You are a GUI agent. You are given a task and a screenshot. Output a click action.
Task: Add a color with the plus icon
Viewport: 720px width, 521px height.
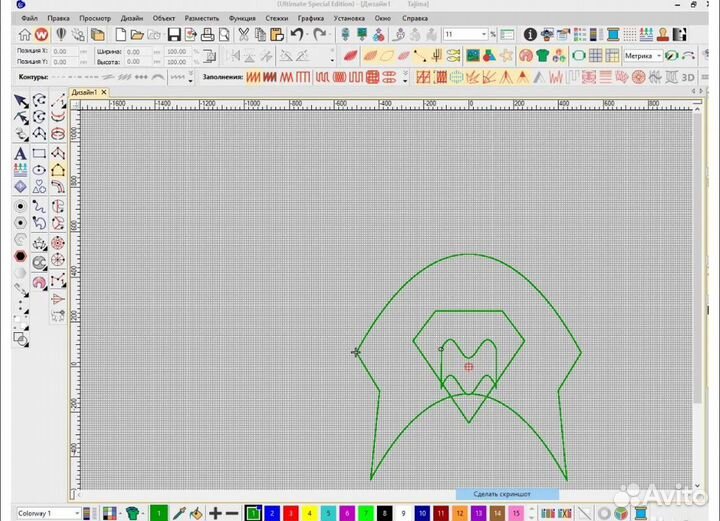215,513
